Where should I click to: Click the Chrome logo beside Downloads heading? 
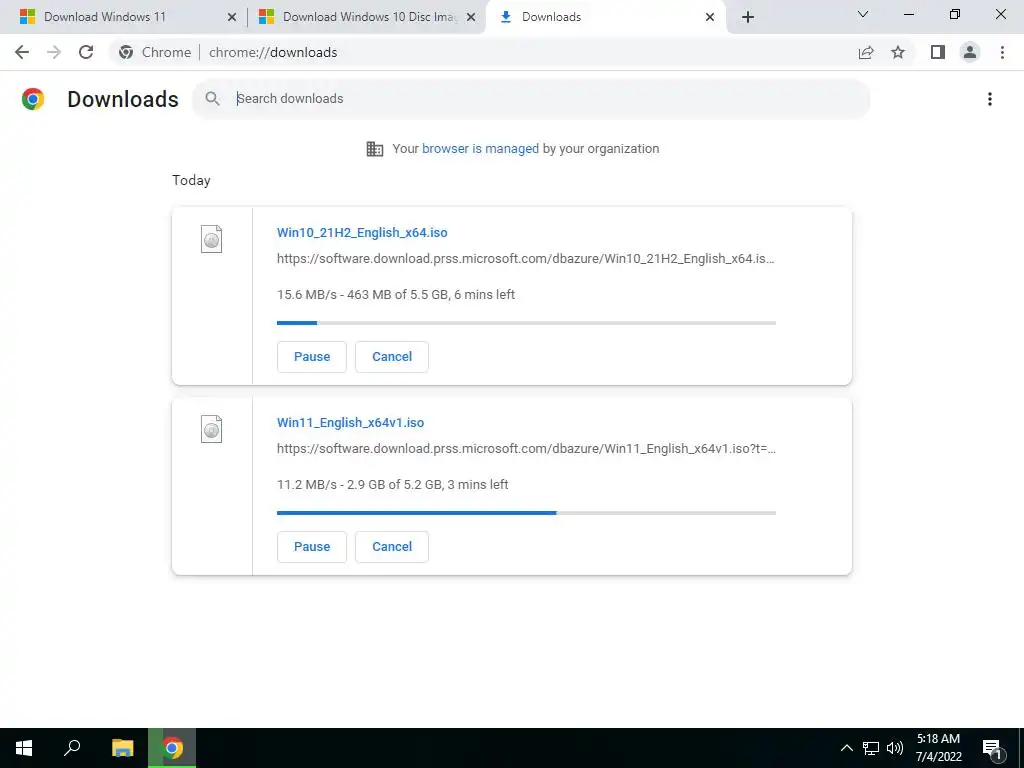click(x=33, y=99)
